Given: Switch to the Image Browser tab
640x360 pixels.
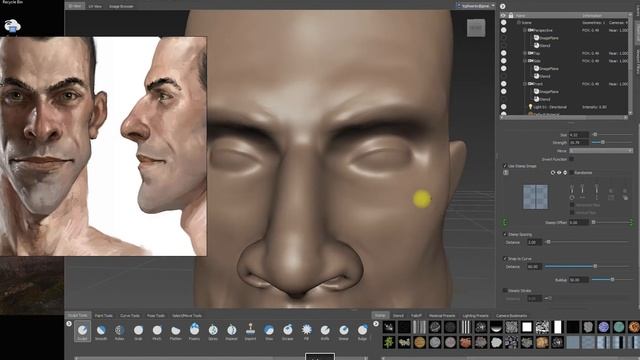Looking at the screenshot, I should pyautogui.click(x=121, y=6).
